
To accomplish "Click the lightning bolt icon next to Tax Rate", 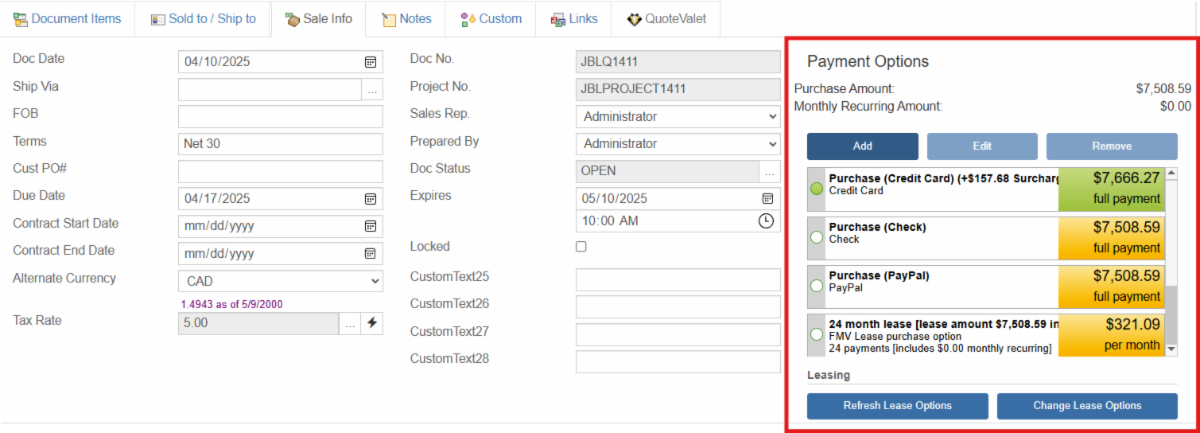I will point(372,323).
